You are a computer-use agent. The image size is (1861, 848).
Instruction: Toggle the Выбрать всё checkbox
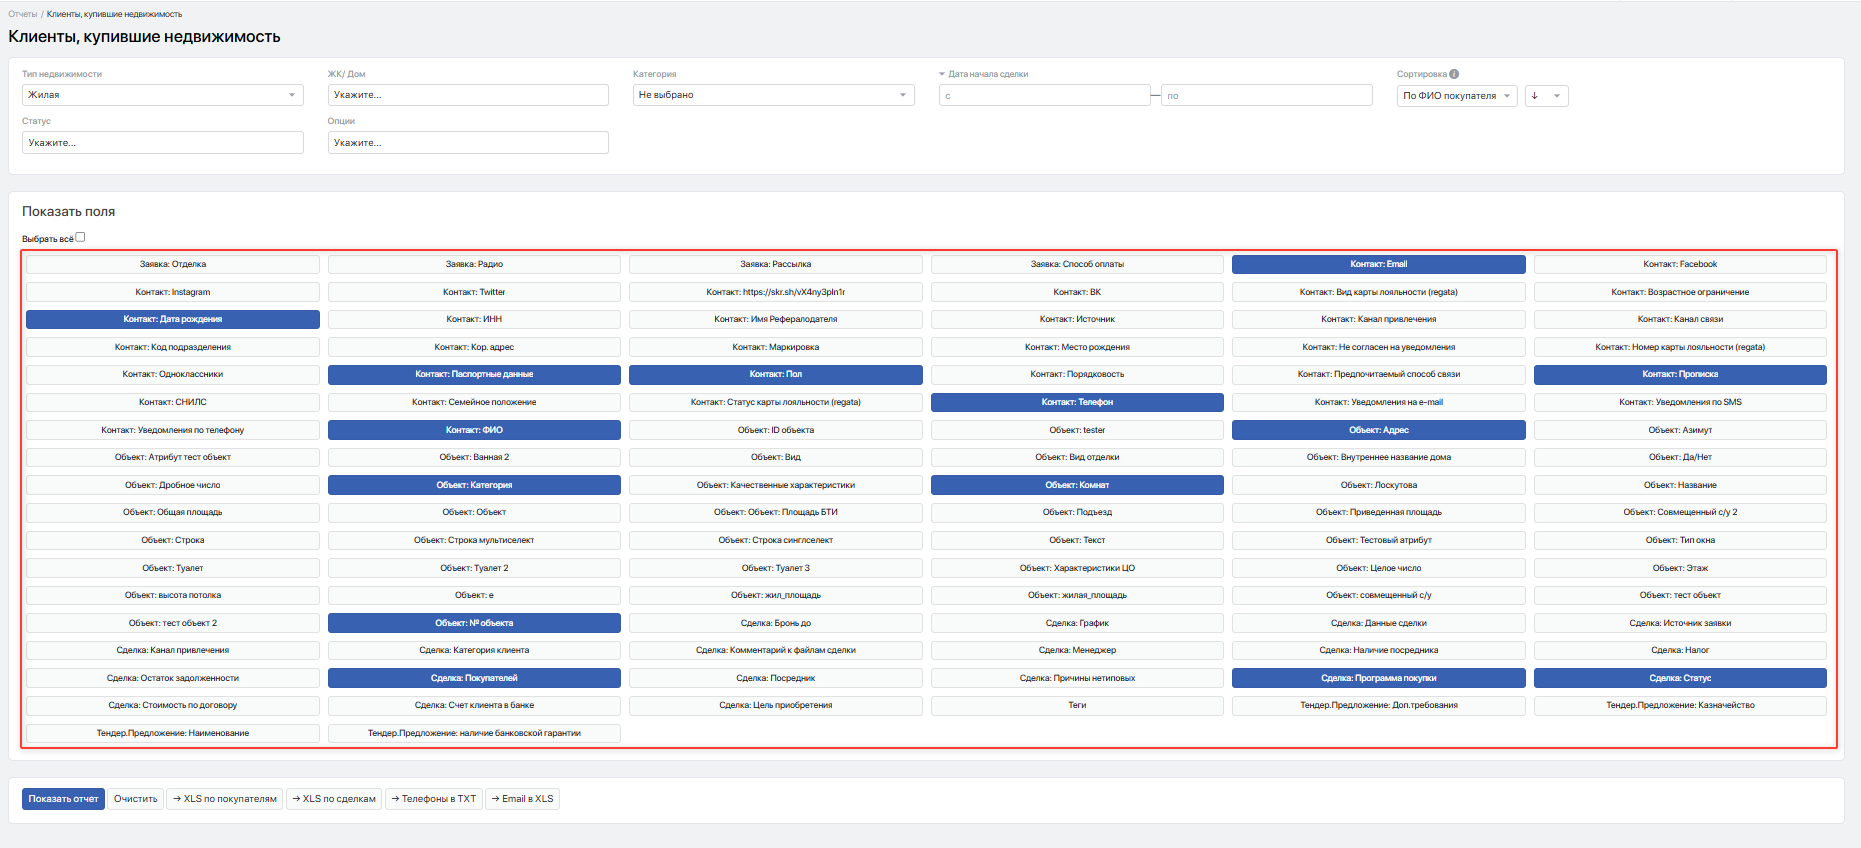80,237
